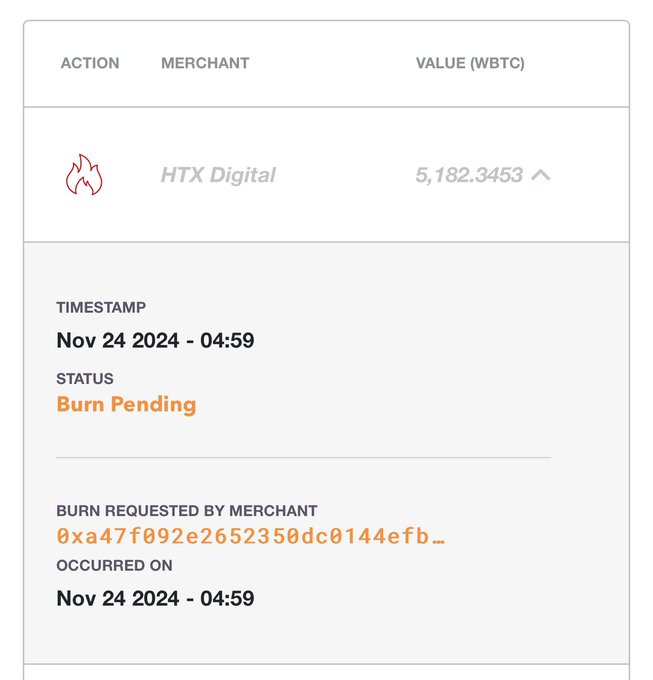
Task: Click the STATUS label
Action: pos(85,379)
